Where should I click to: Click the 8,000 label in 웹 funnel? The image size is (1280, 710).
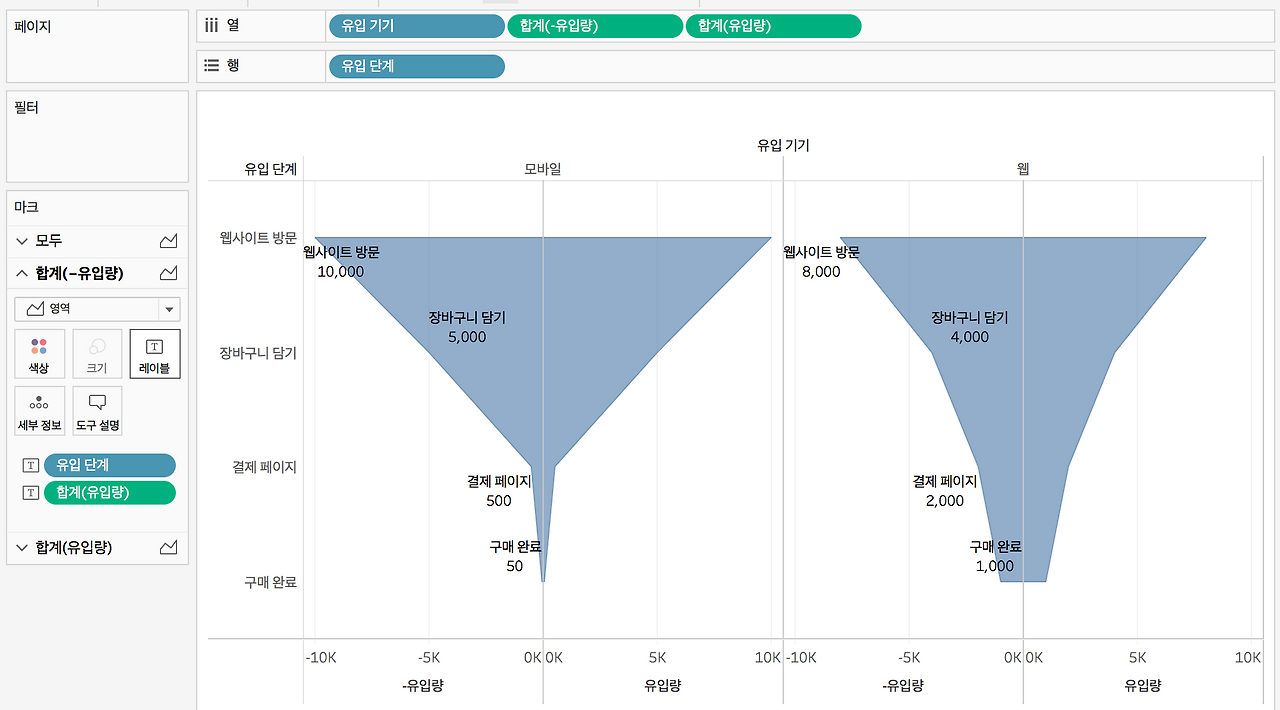click(821, 272)
